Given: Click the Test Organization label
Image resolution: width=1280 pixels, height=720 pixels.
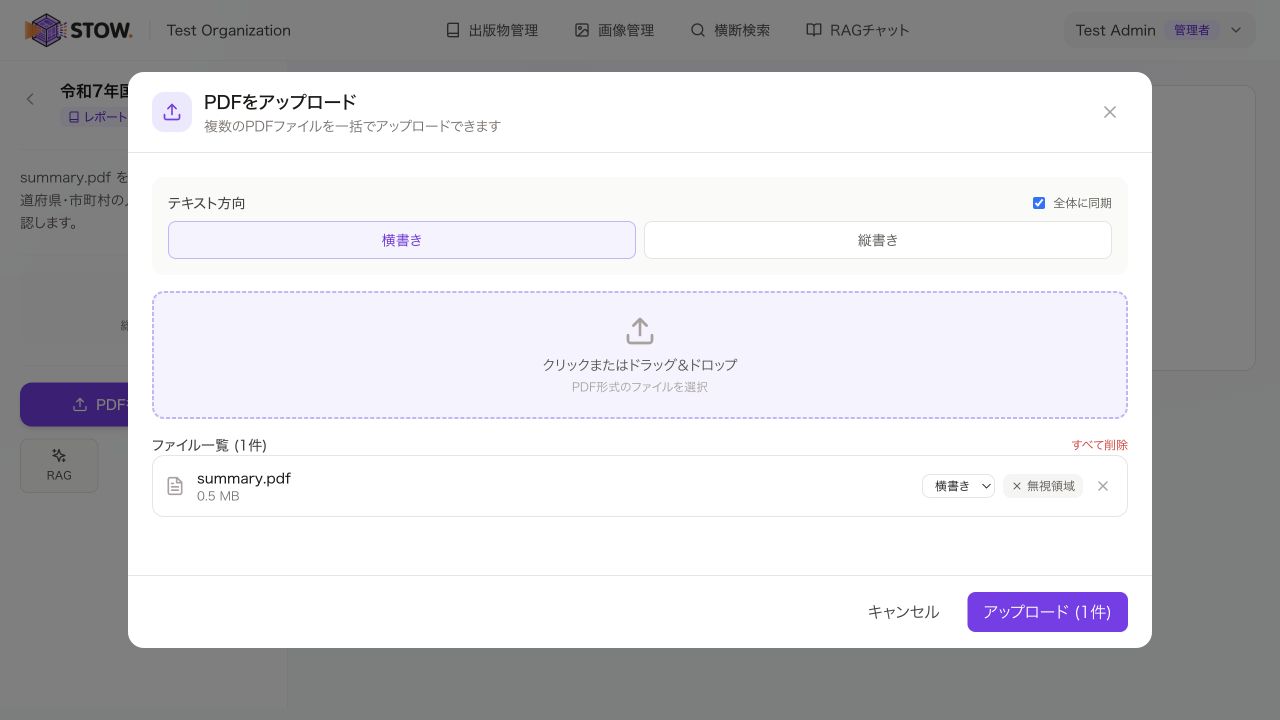Looking at the screenshot, I should tap(229, 30).
